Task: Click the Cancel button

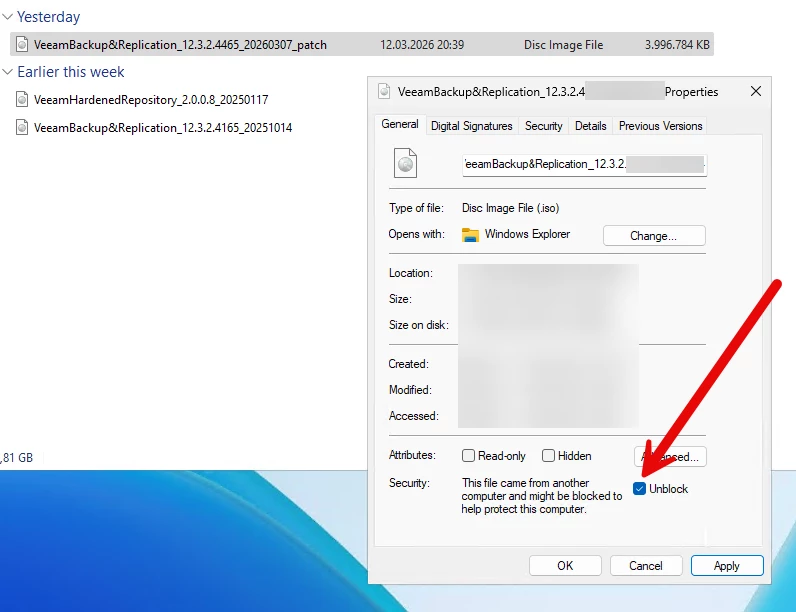Action: point(646,566)
